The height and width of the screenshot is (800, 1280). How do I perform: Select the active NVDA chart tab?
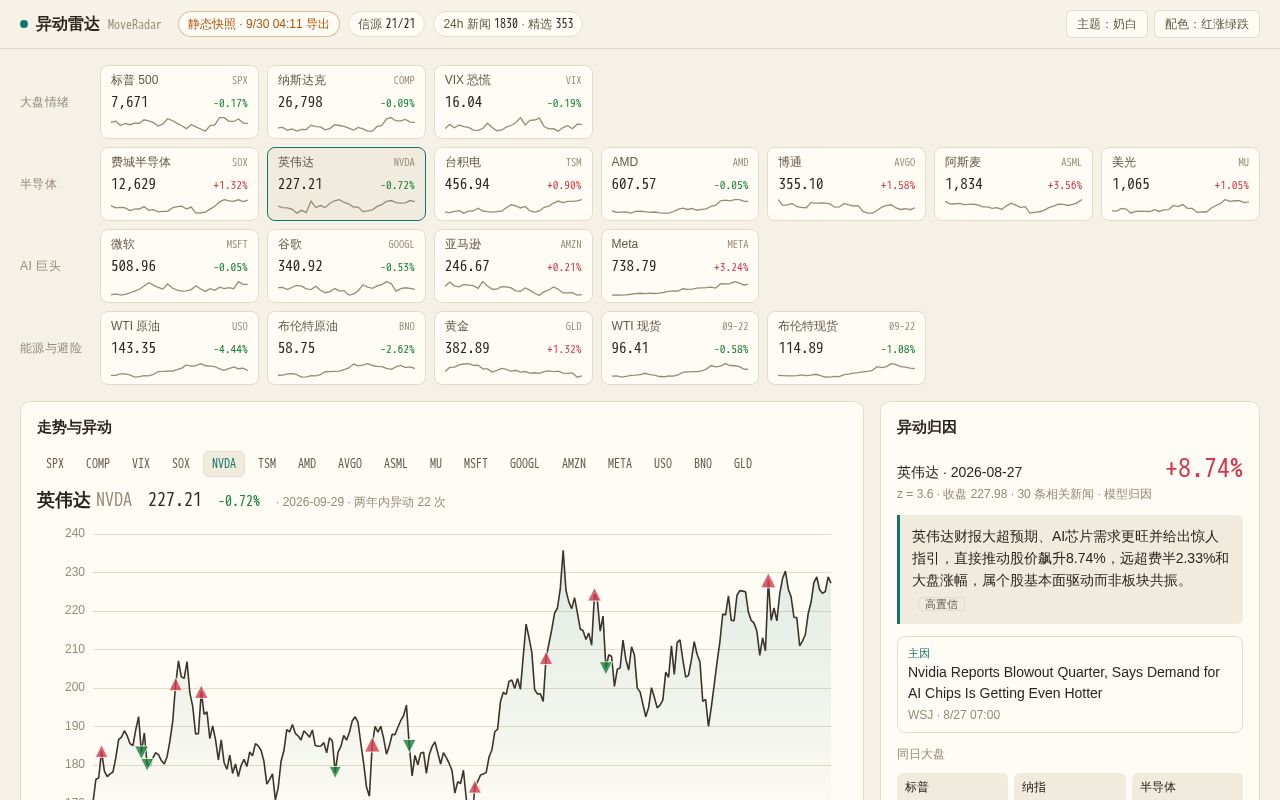pyautogui.click(x=224, y=464)
